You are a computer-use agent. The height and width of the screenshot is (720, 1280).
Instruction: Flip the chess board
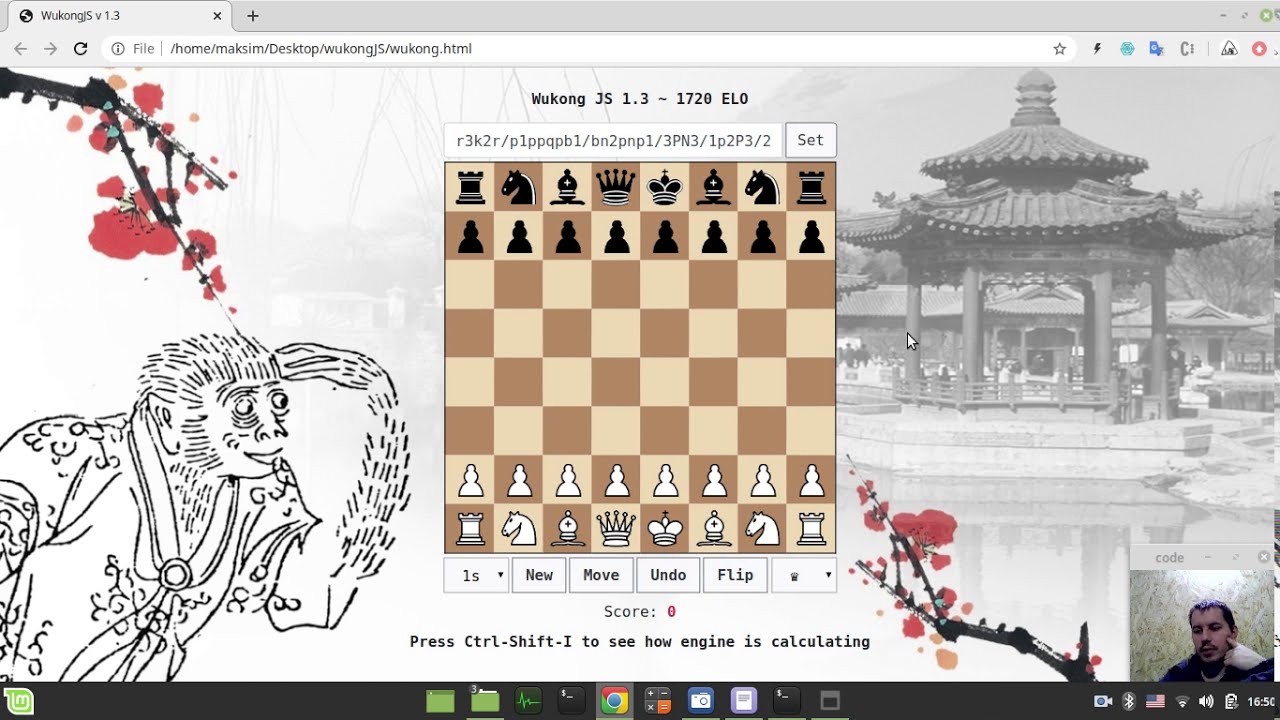(x=735, y=575)
